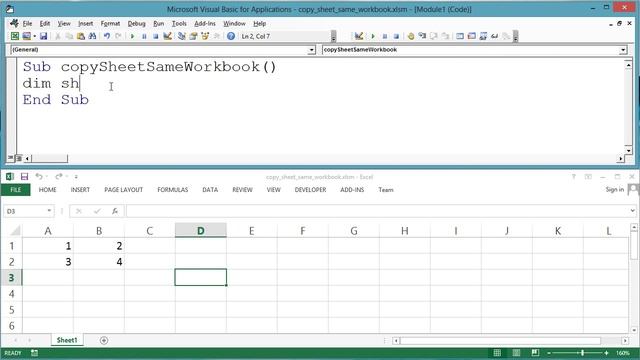Image resolution: width=640 pixels, height=360 pixels.
Task: Toggle Full Module View button at code window bottom
Action: (18, 158)
